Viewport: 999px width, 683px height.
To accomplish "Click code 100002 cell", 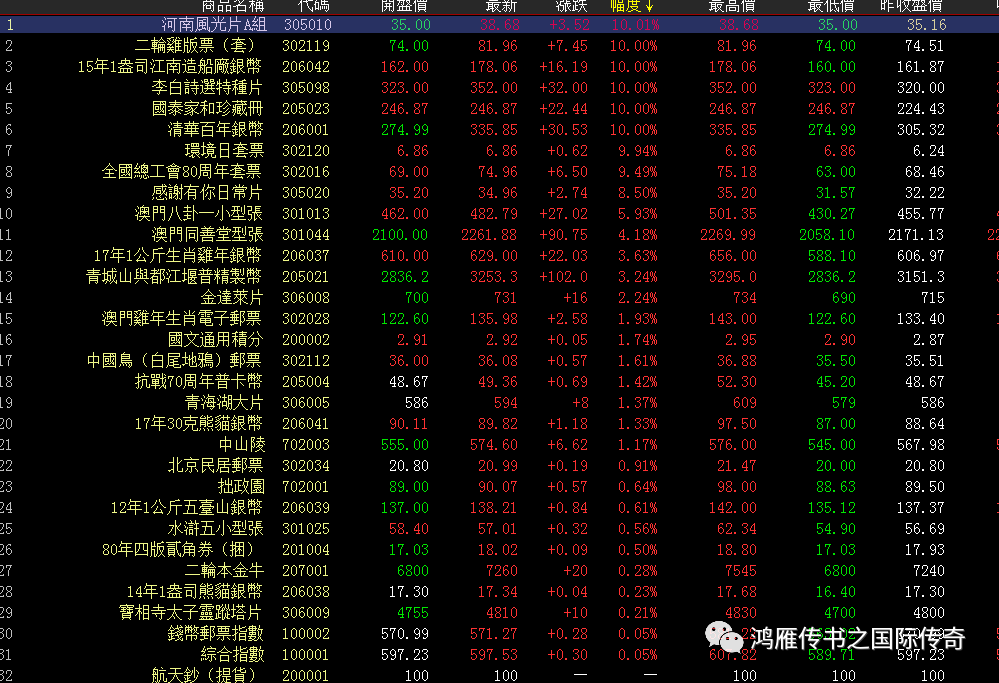I will 306,634.
